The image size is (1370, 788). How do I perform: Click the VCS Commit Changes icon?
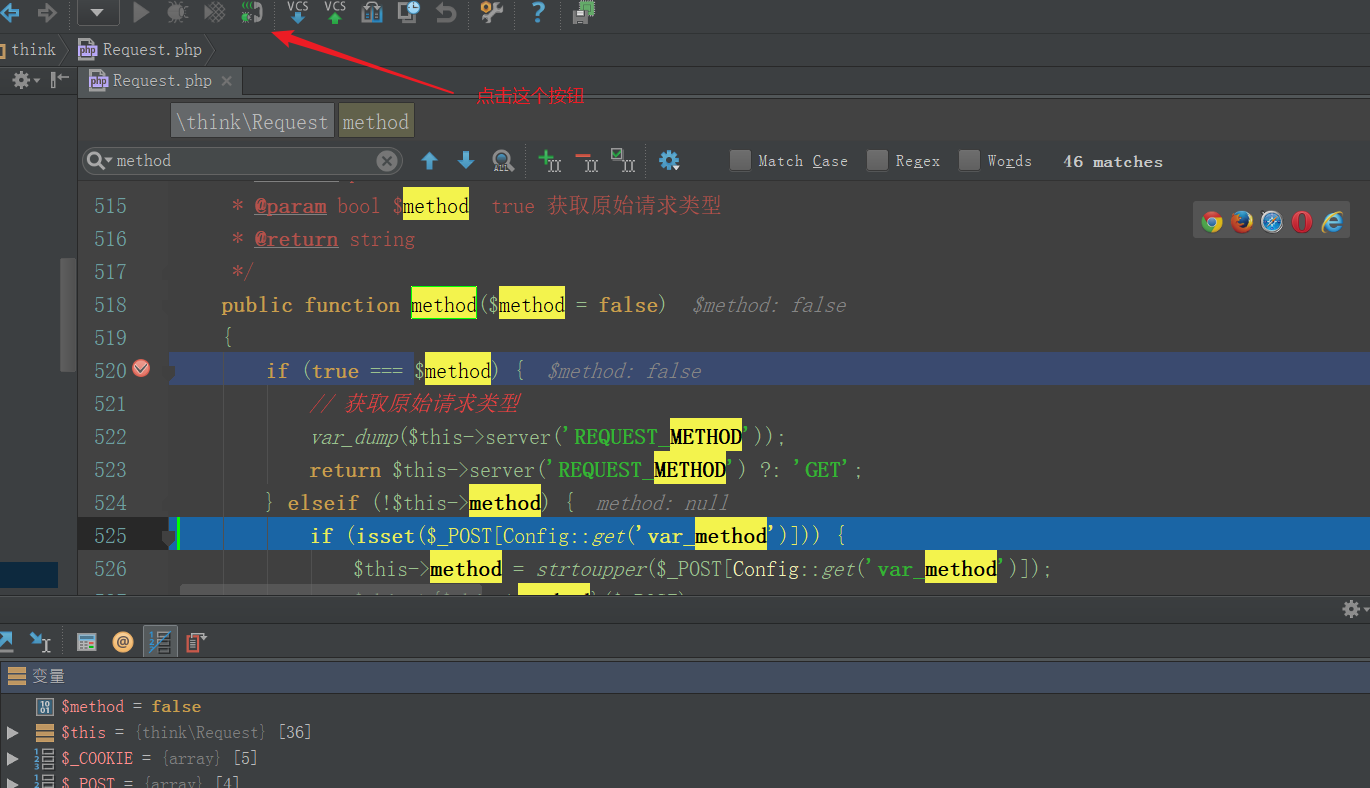pos(334,13)
